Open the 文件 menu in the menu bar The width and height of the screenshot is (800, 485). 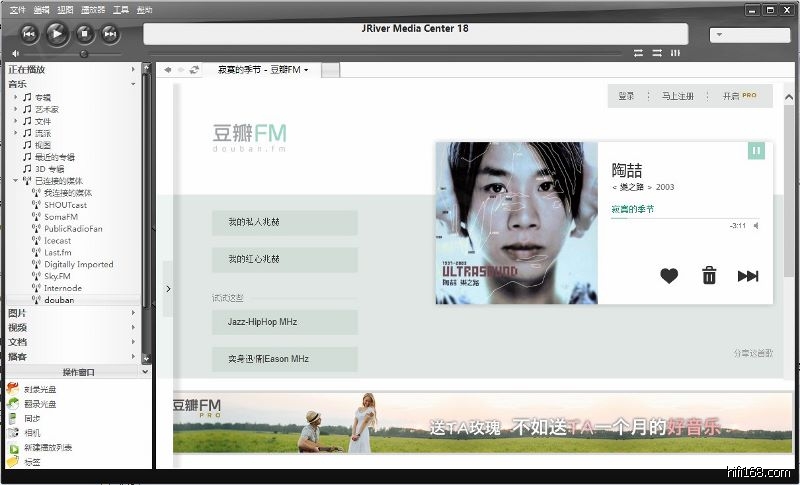[17, 9]
